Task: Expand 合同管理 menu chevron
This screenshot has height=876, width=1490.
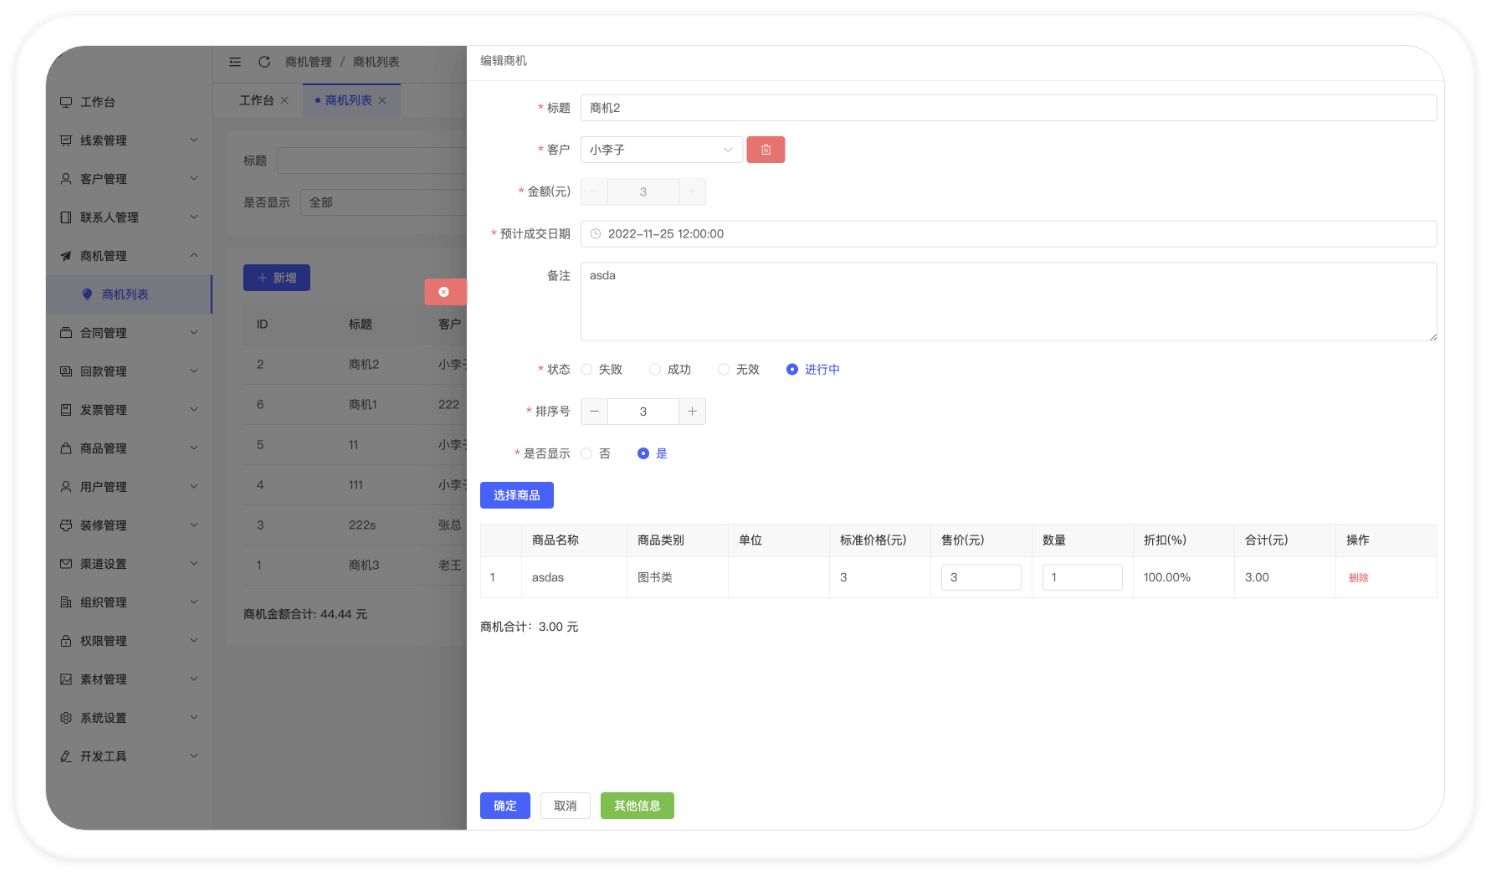Action: pyautogui.click(x=194, y=333)
